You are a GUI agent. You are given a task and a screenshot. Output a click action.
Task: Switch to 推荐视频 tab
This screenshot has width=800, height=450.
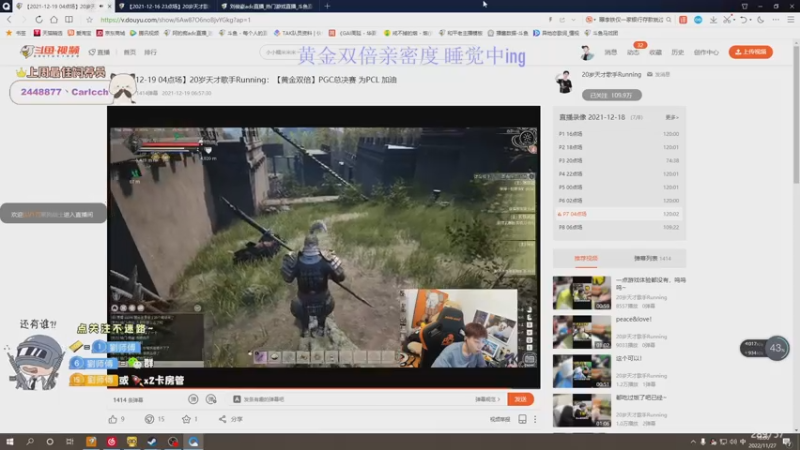(x=586, y=258)
